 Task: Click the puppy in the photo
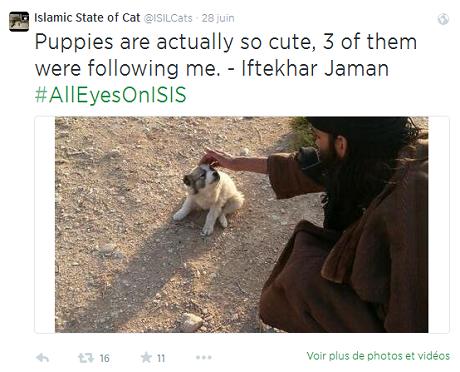[209, 198]
